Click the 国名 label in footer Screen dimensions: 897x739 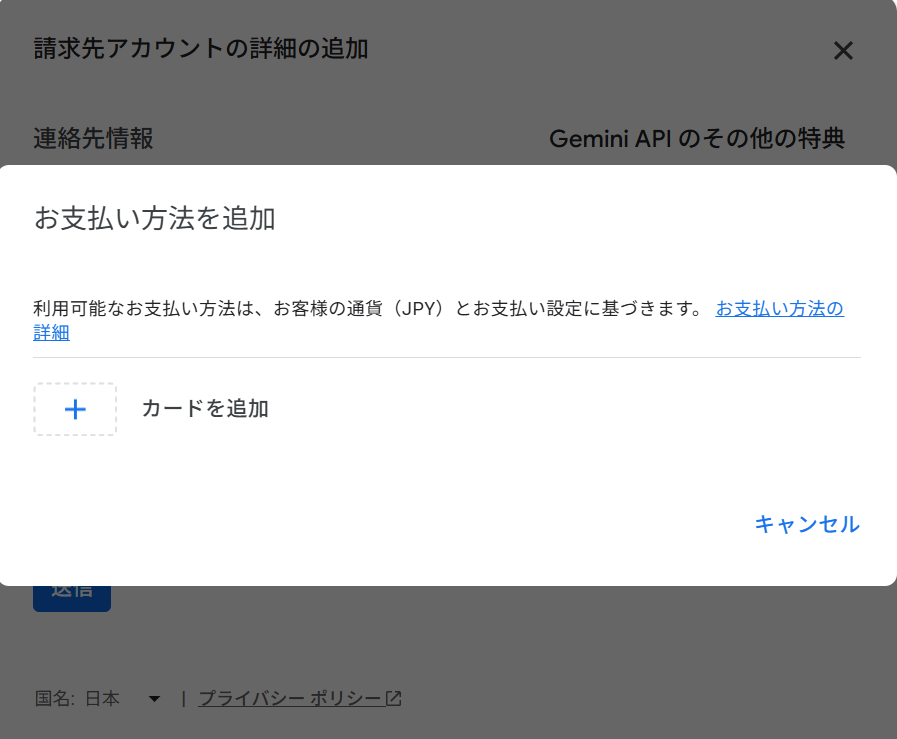coord(54,699)
